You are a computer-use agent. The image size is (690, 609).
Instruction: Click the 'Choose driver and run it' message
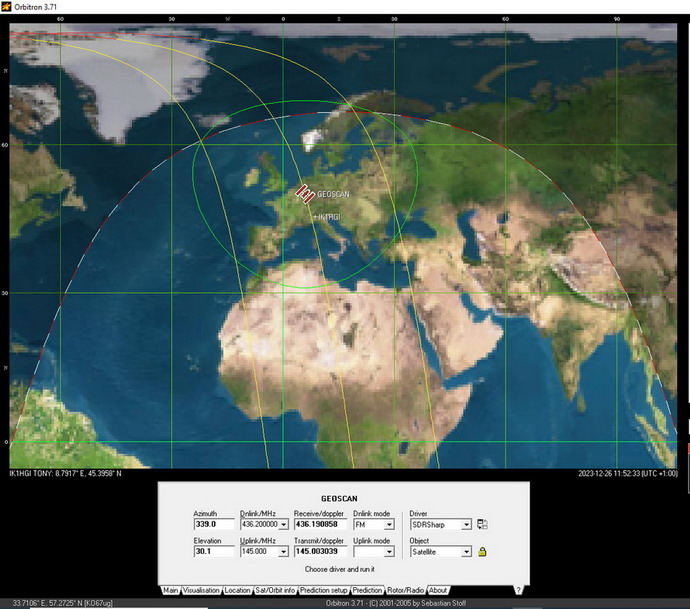click(340, 569)
